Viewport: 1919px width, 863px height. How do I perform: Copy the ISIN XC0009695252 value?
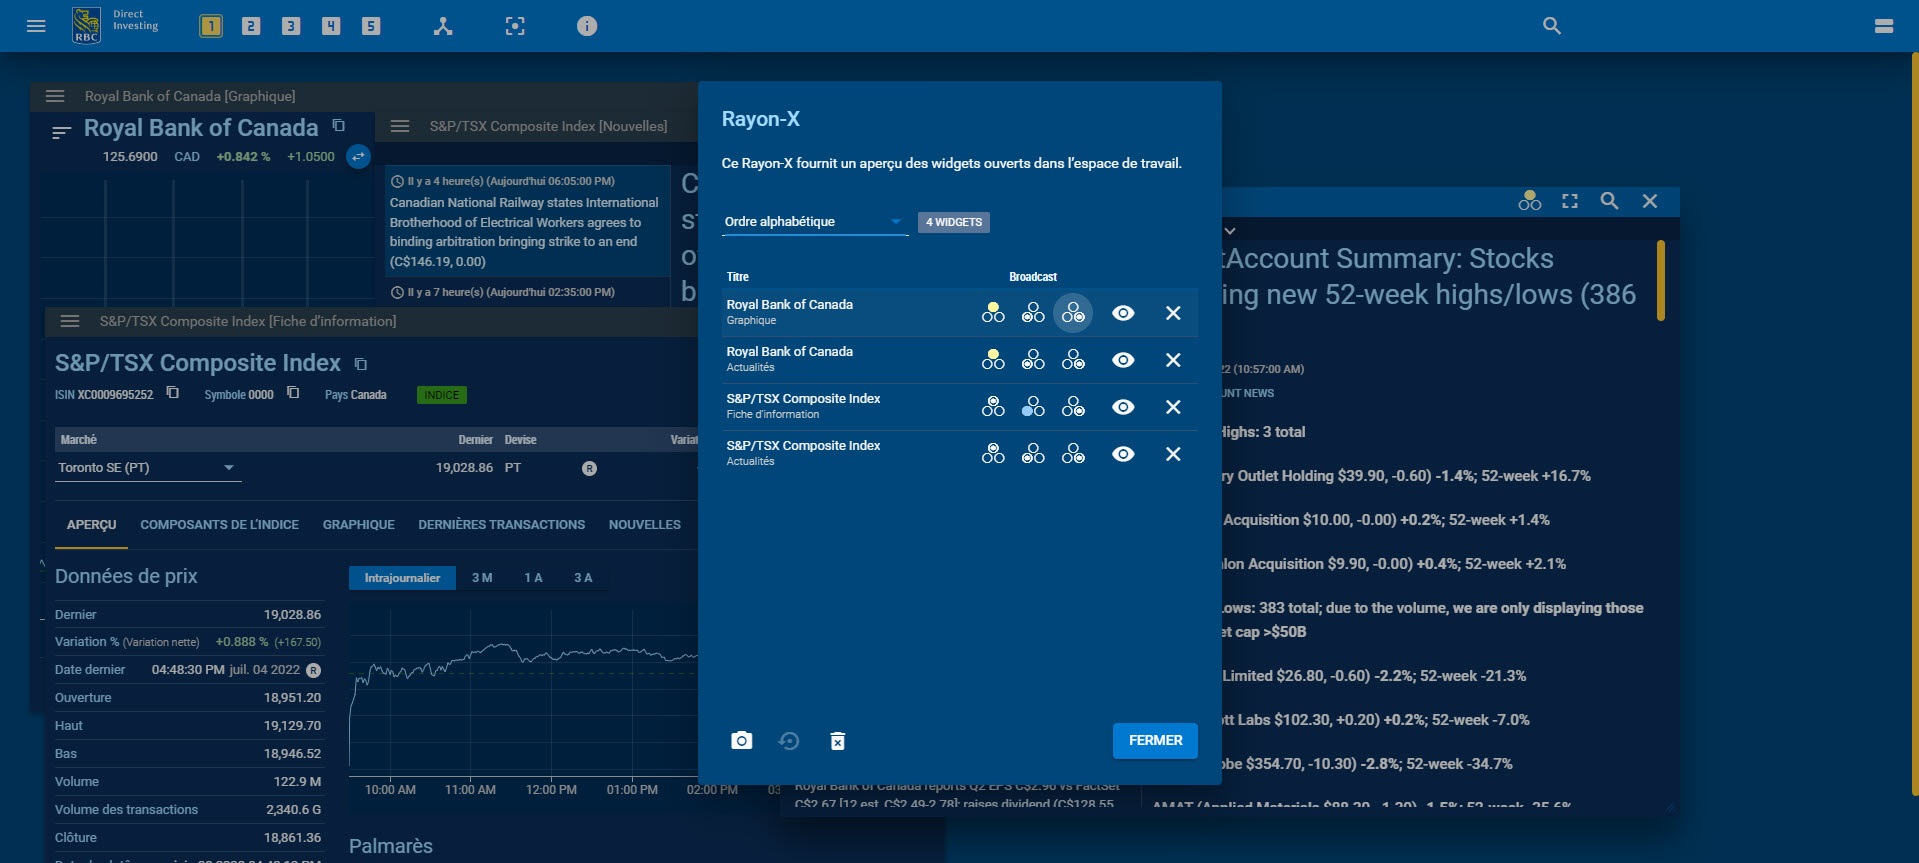pyautogui.click(x=173, y=393)
